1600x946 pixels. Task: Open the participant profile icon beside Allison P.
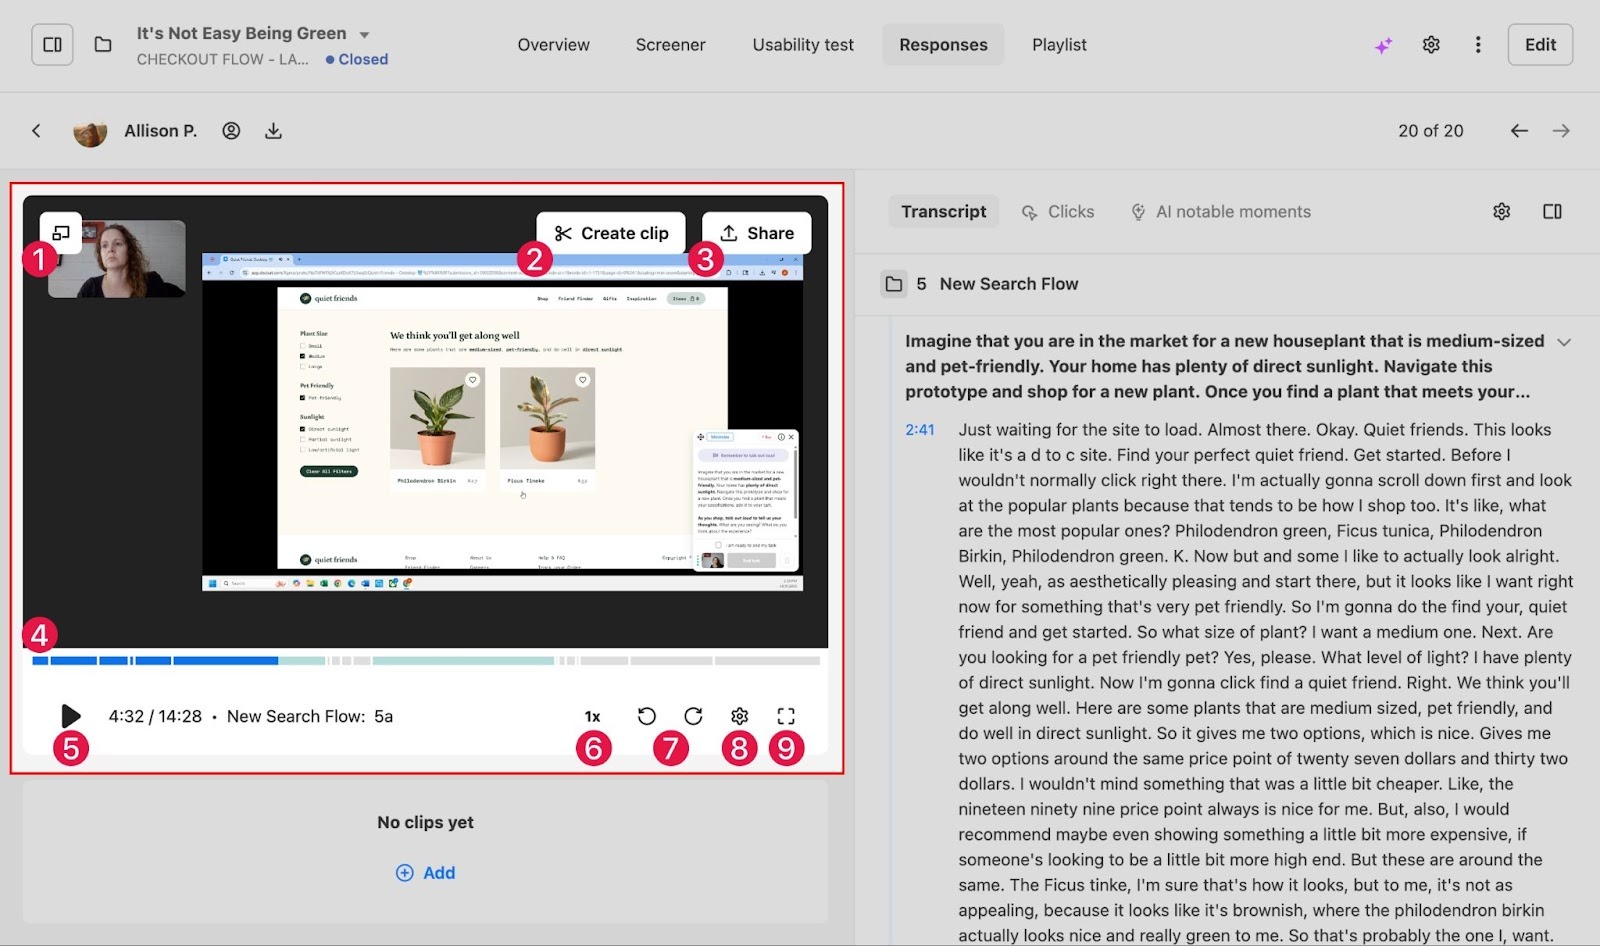coord(231,131)
